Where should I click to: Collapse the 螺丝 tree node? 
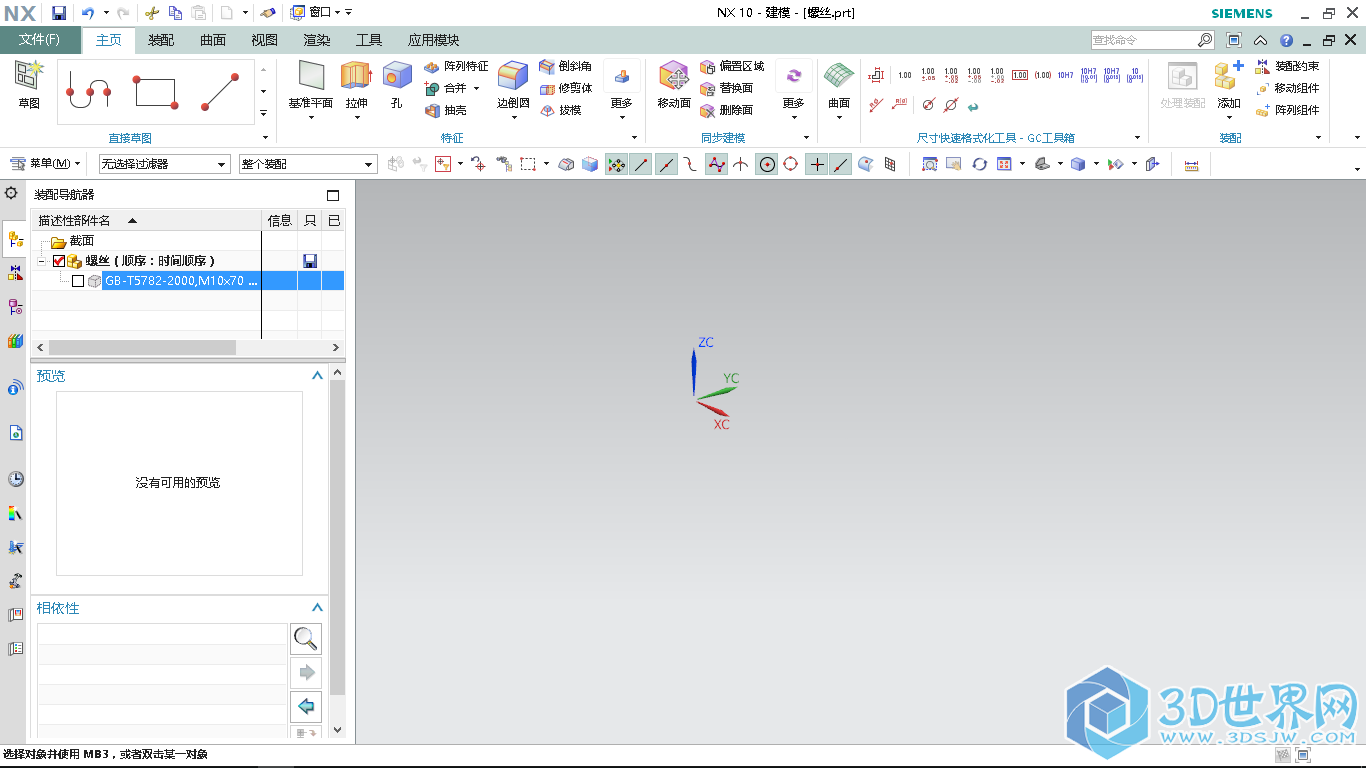(x=42, y=261)
